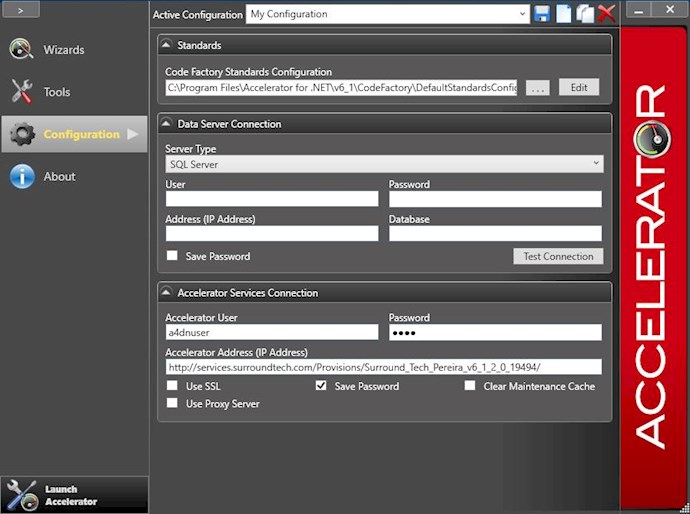Click the play arrow beside Configuration

coord(132,134)
